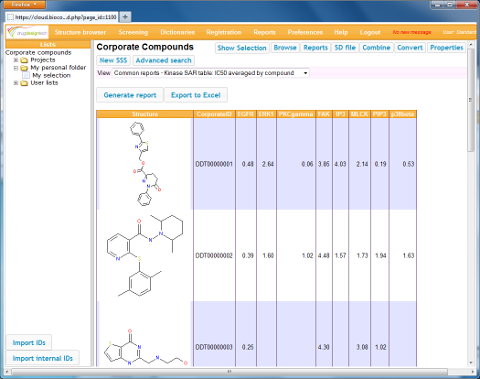The height and width of the screenshot is (379, 480).
Task: Click the My personal folder icon
Action: 24,68
